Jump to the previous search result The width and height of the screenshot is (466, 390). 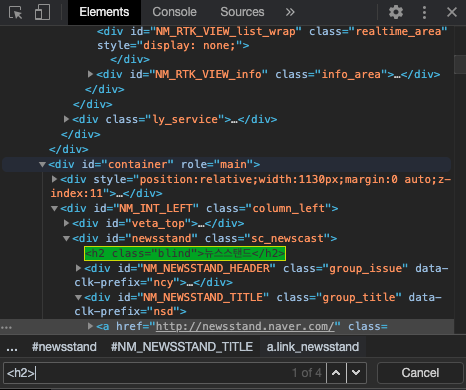336,373
